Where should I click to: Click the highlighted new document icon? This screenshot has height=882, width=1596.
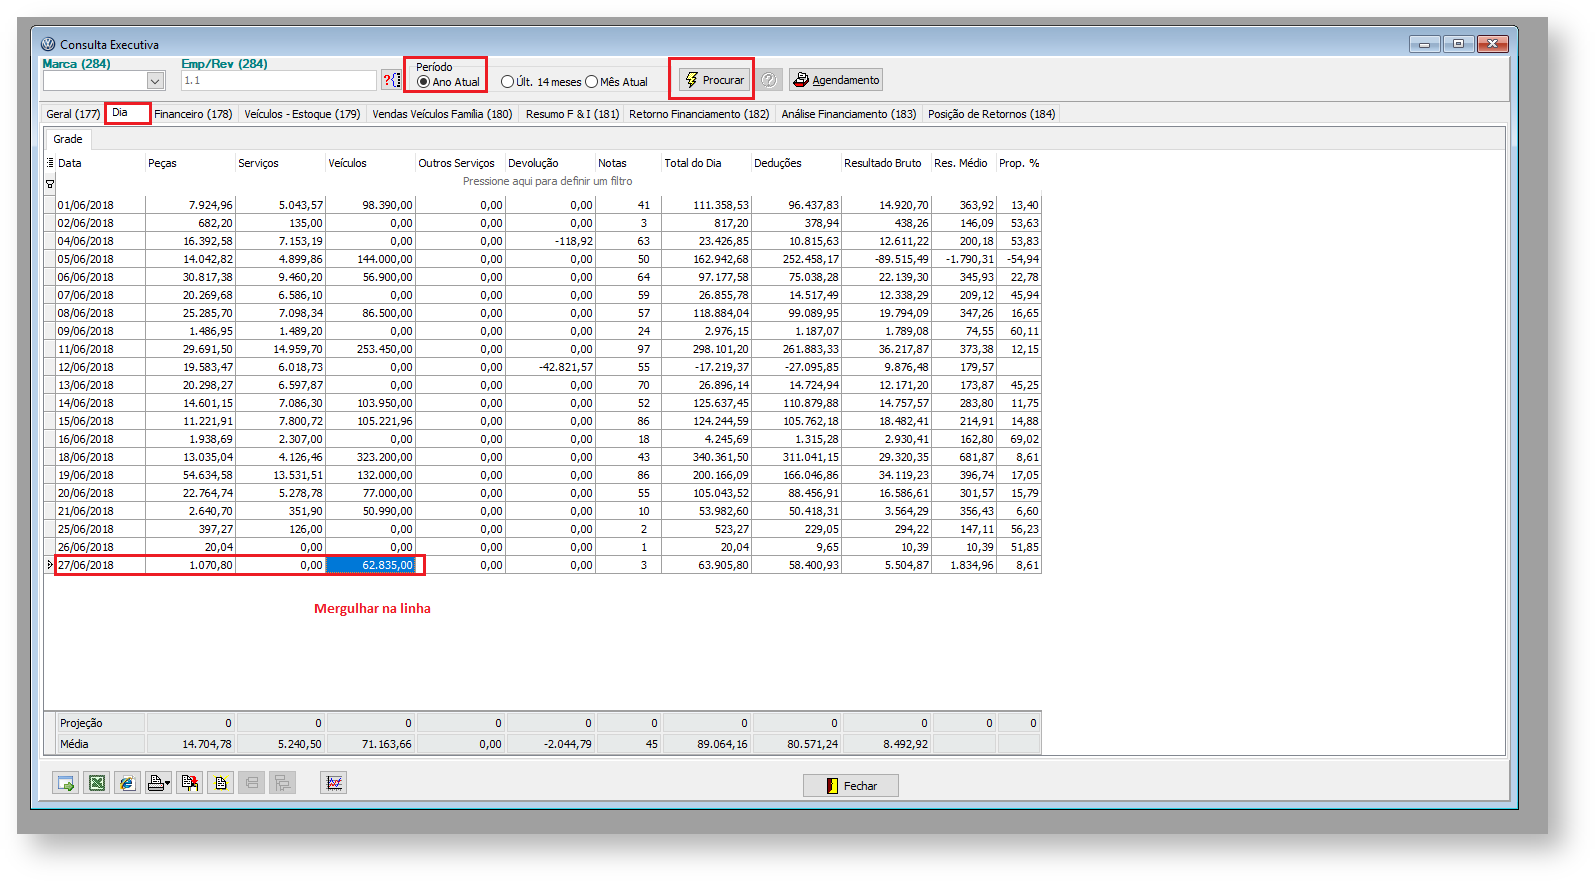[220, 783]
